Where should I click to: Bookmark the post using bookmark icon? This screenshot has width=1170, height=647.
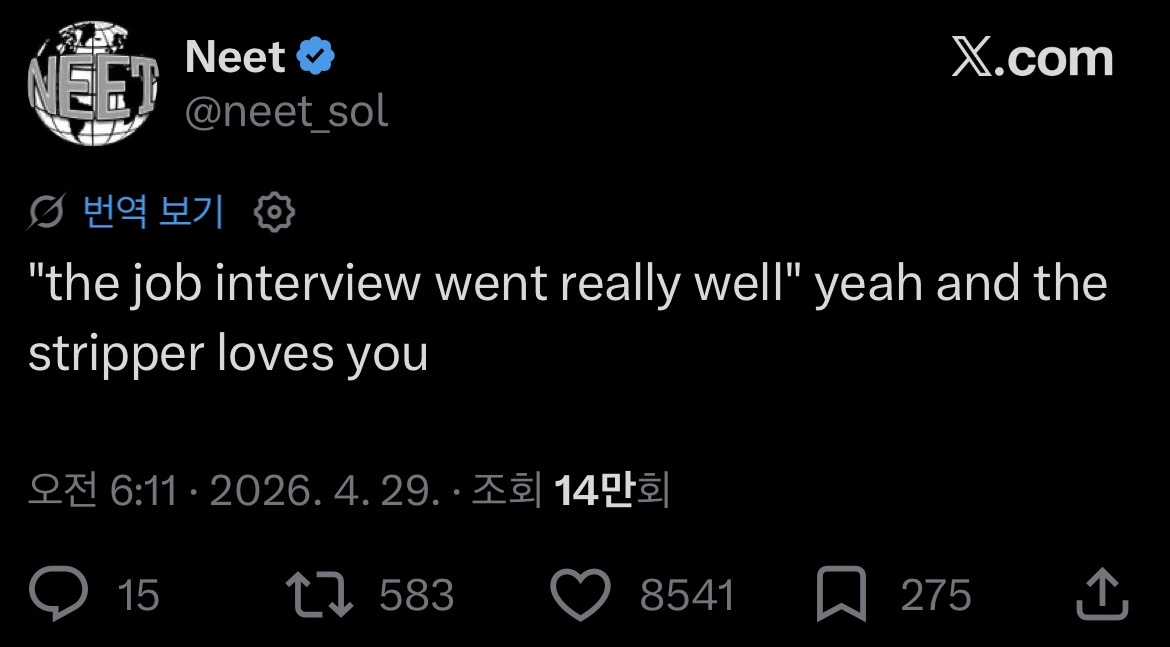842,595
